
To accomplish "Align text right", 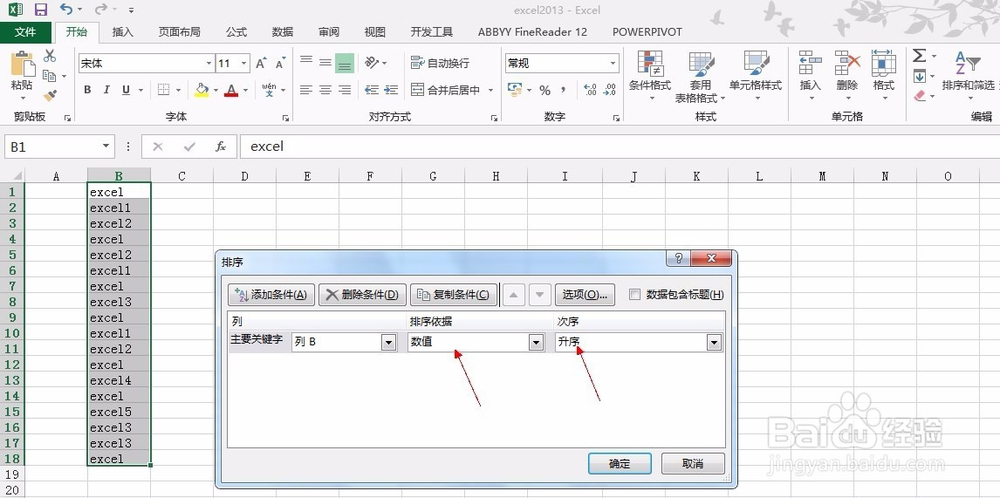I will (x=345, y=90).
